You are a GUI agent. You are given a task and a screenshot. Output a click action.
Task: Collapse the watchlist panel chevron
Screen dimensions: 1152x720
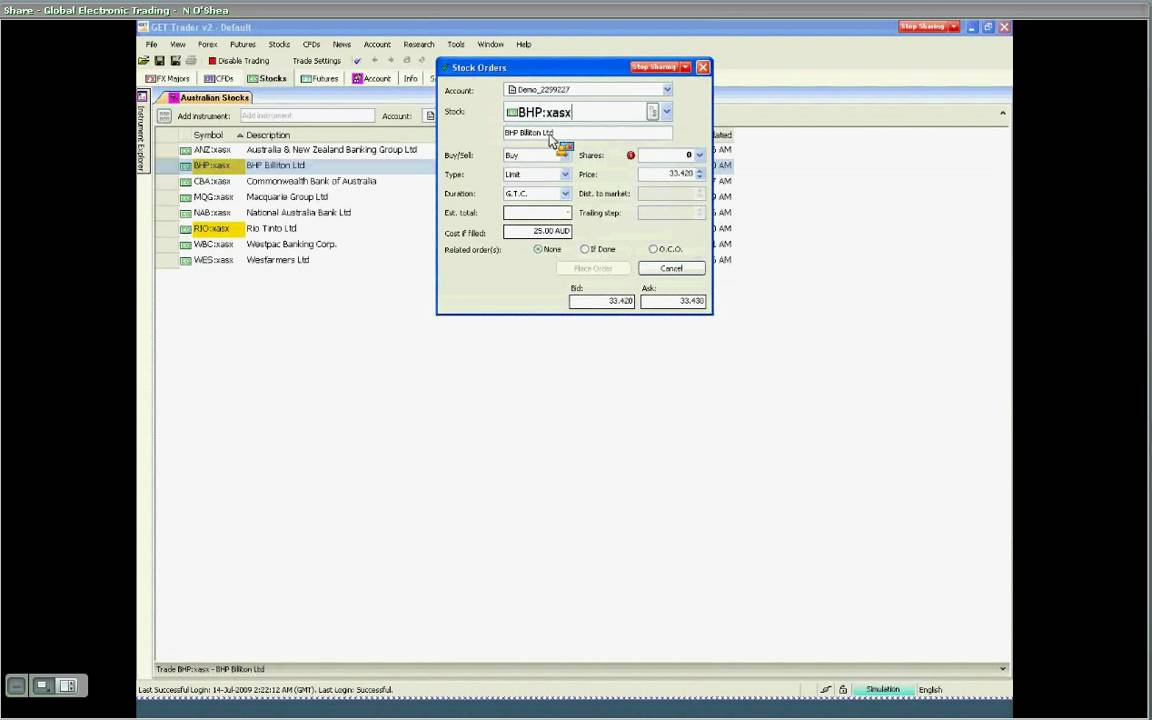[x=1002, y=113]
